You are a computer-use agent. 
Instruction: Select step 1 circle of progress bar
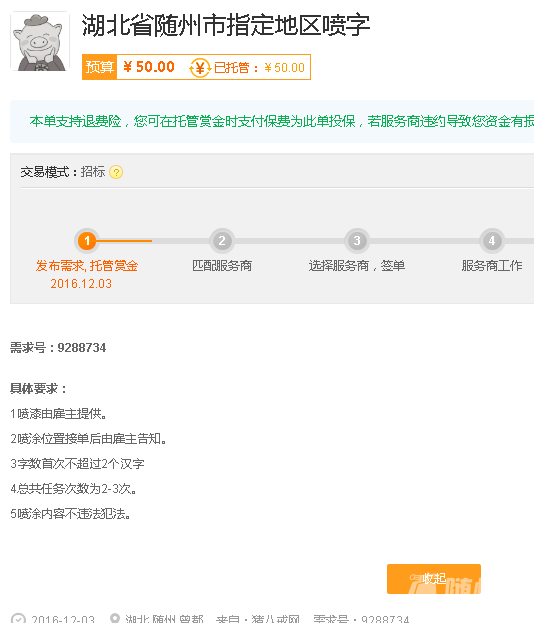pos(87,240)
